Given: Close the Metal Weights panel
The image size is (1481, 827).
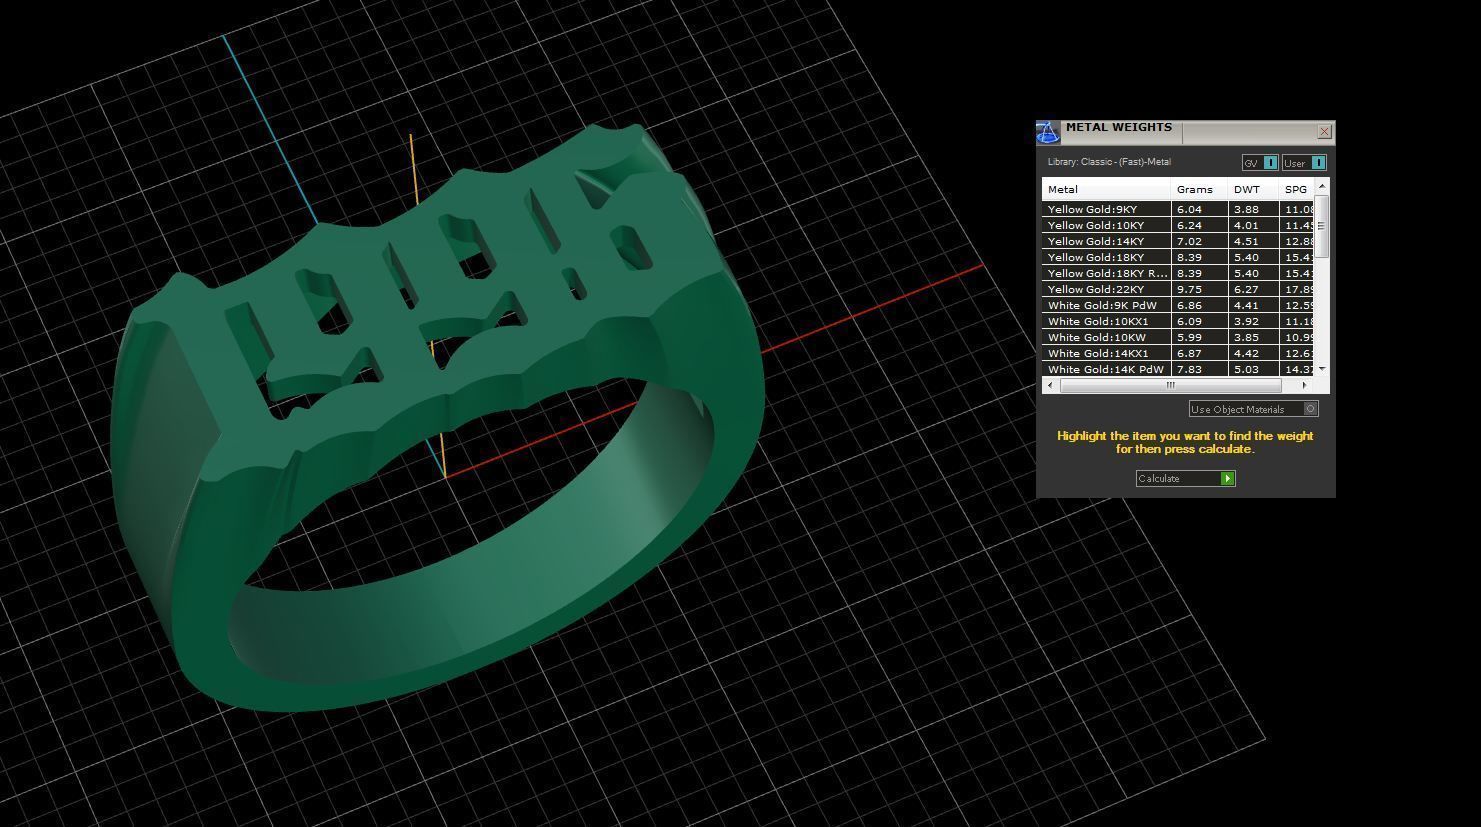Looking at the screenshot, I should coord(1324,131).
